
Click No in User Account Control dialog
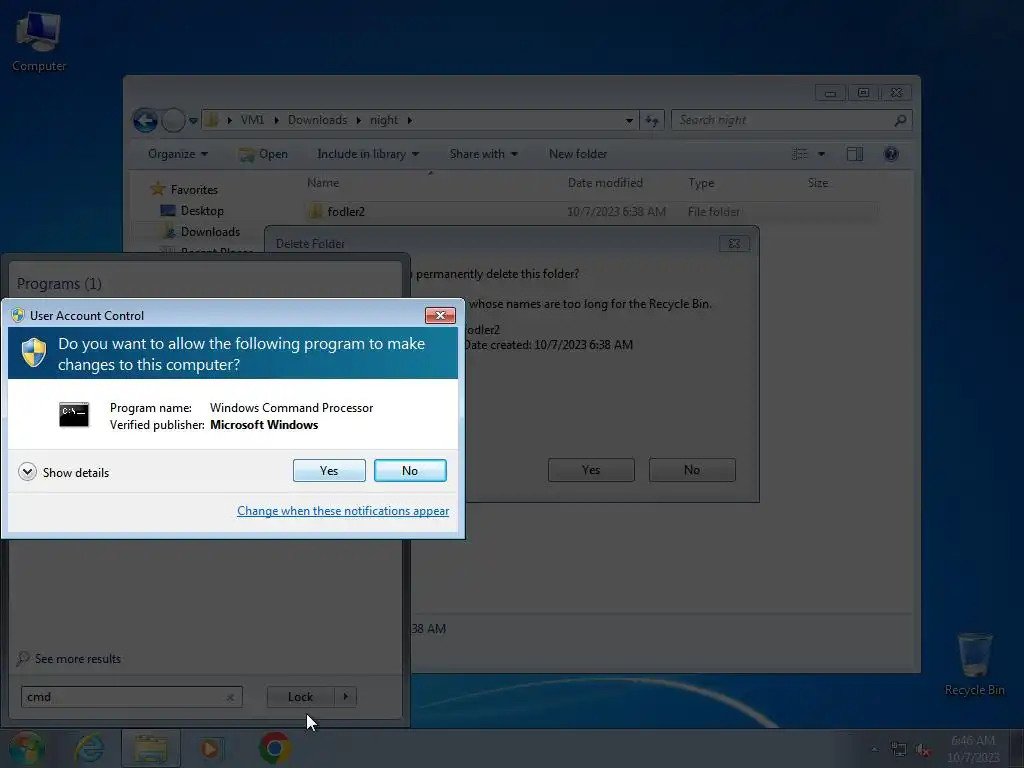click(410, 470)
